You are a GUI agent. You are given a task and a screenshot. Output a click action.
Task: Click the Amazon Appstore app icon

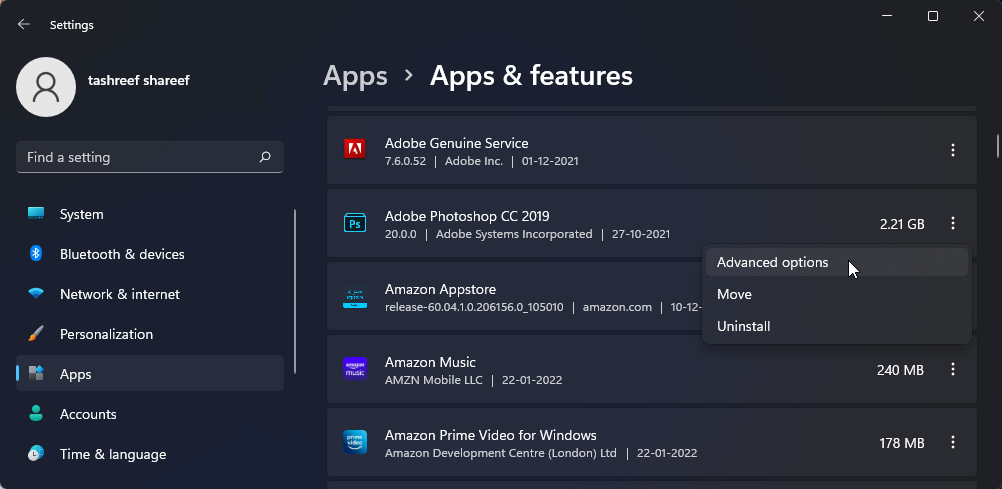pyautogui.click(x=355, y=297)
